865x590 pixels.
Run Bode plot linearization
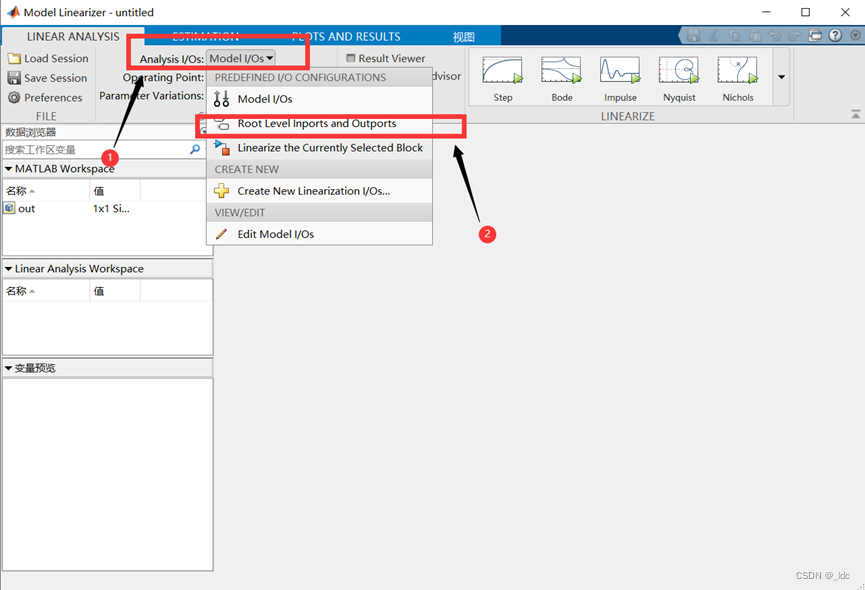562,78
